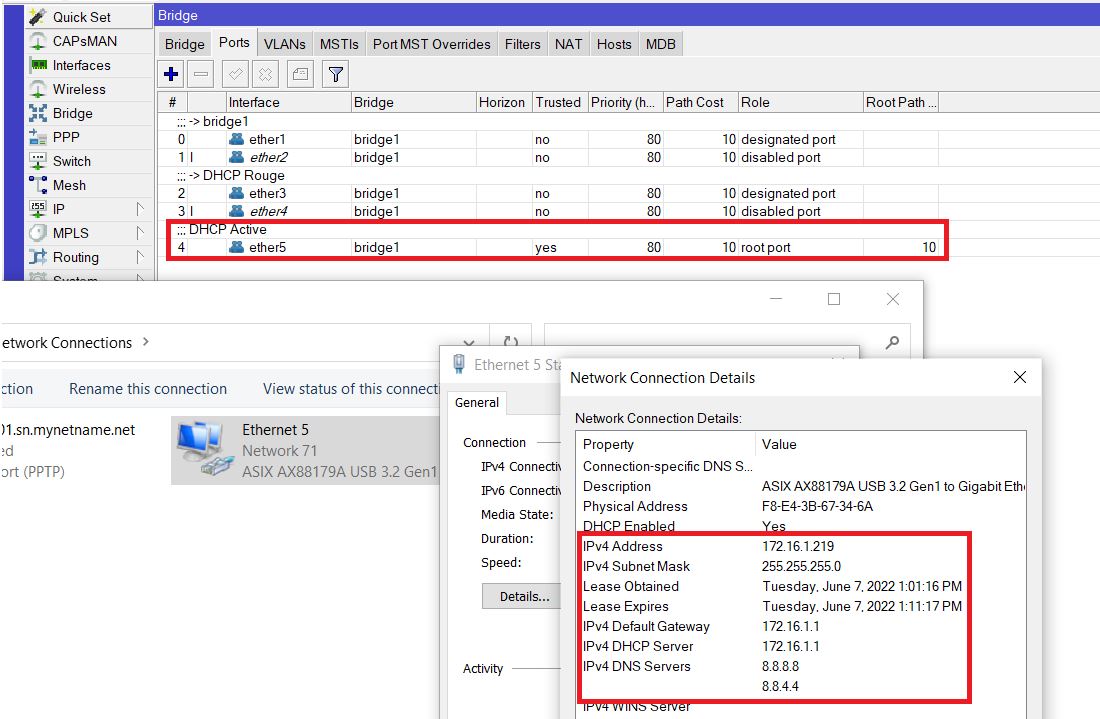Add a comment to the port
Image resolution: width=1100 pixels, height=719 pixels.
[x=300, y=74]
